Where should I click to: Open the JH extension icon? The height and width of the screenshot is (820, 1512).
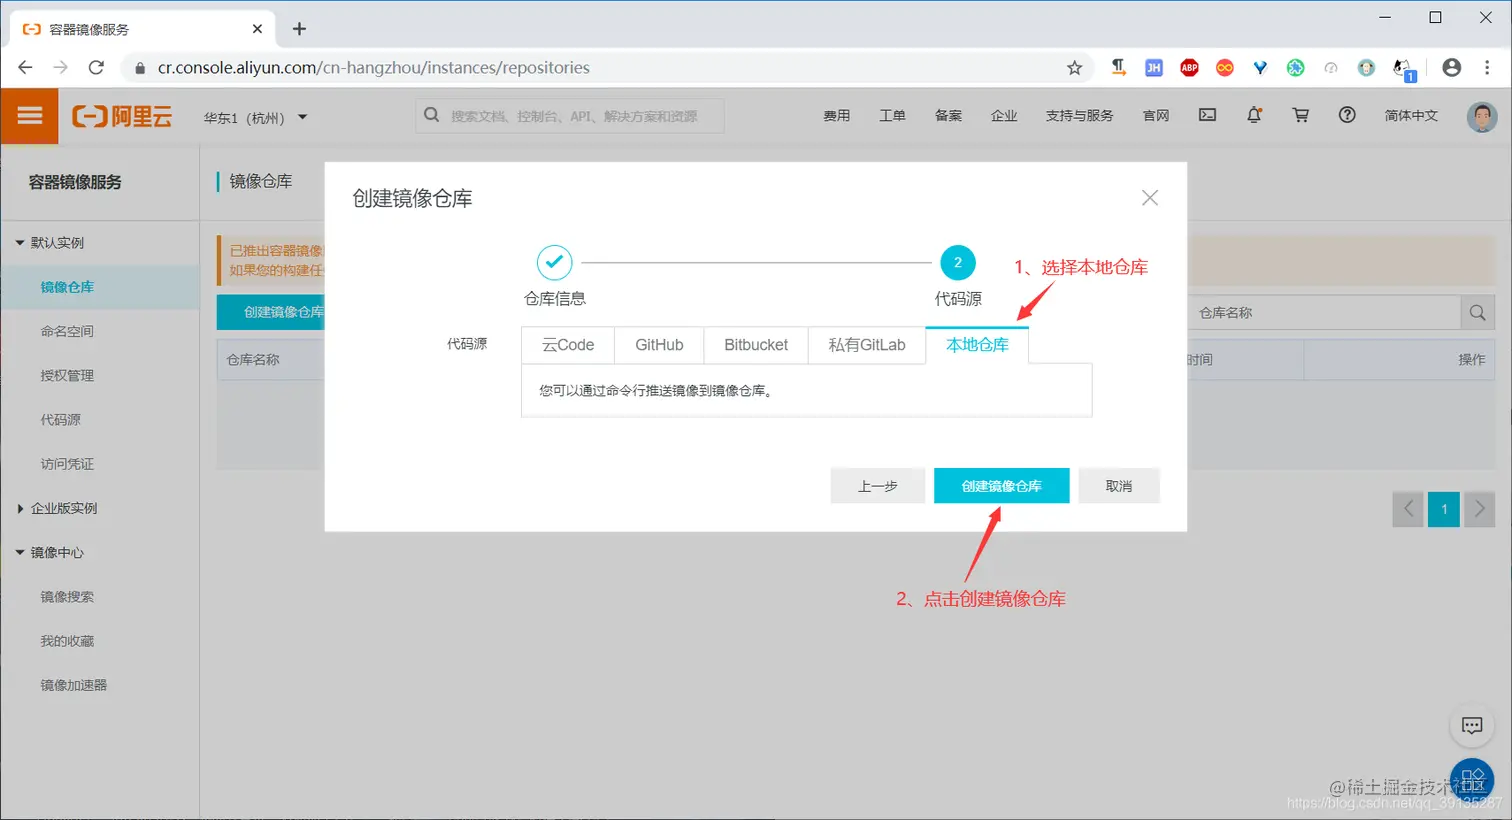[x=1154, y=68]
